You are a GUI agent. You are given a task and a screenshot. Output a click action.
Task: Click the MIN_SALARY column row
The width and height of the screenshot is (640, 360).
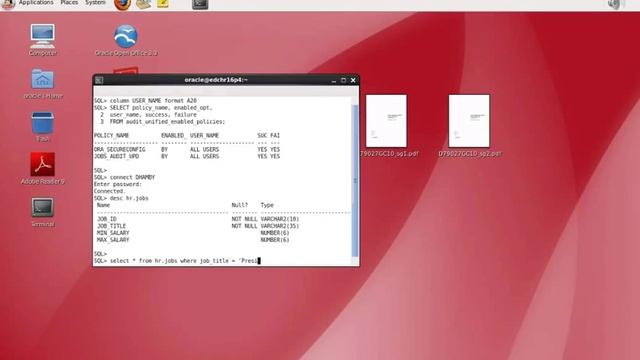pyautogui.click(x=193, y=233)
